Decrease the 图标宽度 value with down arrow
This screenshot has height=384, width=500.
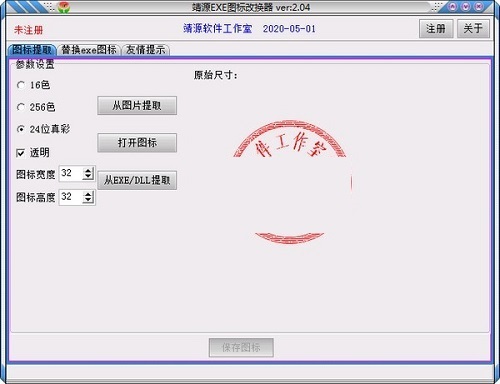click(x=88, y=176)
